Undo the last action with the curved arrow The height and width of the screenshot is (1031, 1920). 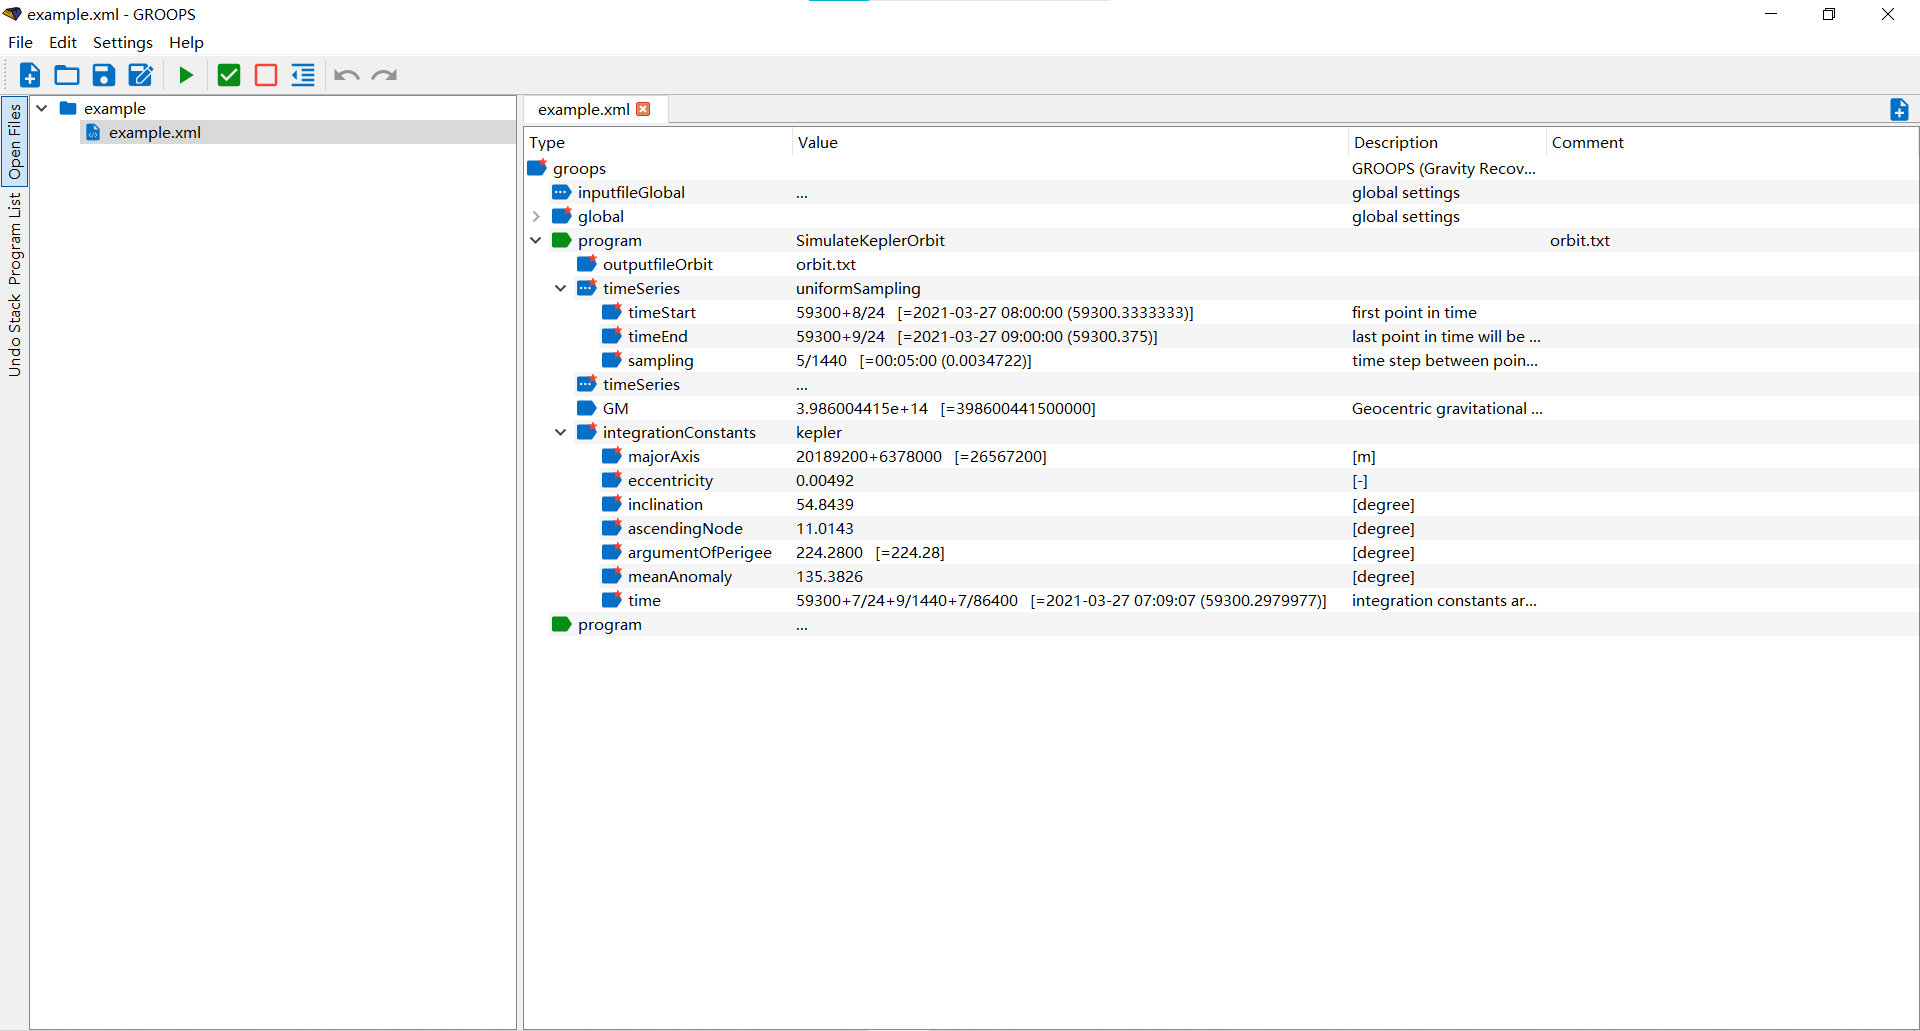[x=346, y=75]
